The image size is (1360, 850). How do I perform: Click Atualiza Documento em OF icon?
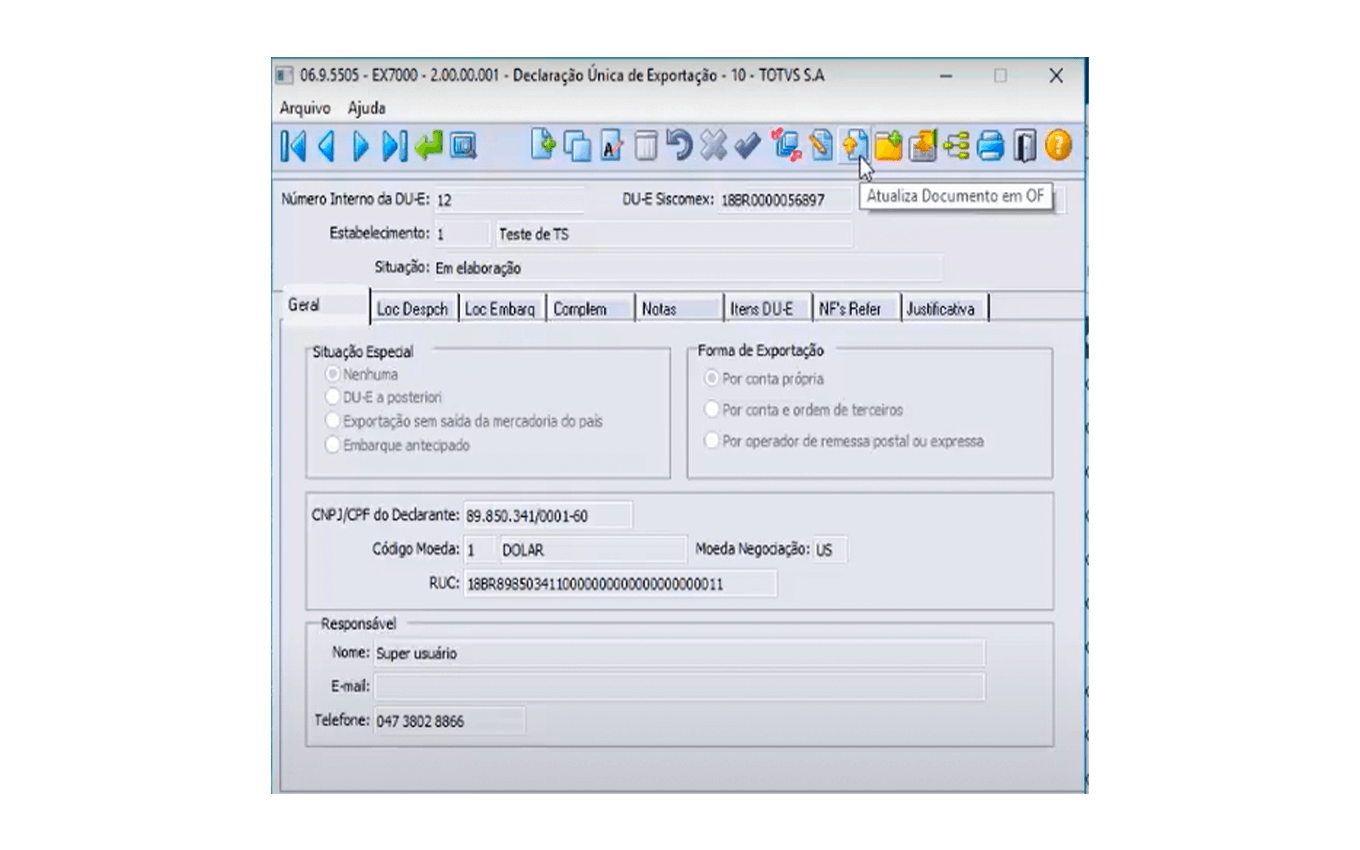coord(853,148)
